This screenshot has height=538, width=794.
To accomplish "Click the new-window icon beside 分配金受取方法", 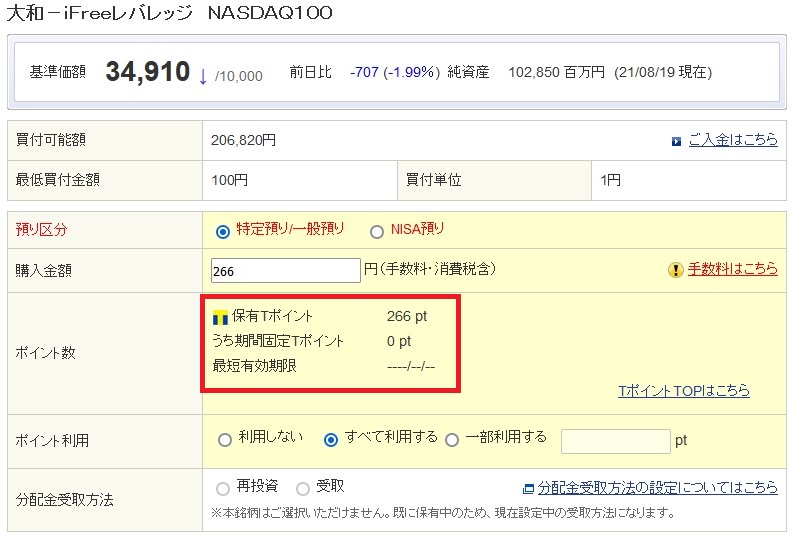I will coord(528,489).
